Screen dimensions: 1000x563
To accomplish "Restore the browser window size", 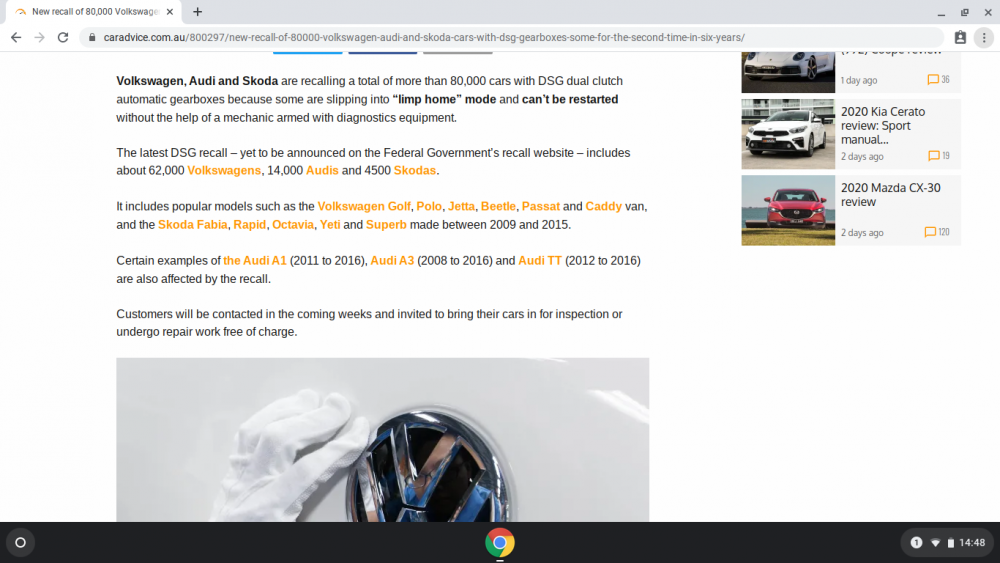I will pos(965,12).
